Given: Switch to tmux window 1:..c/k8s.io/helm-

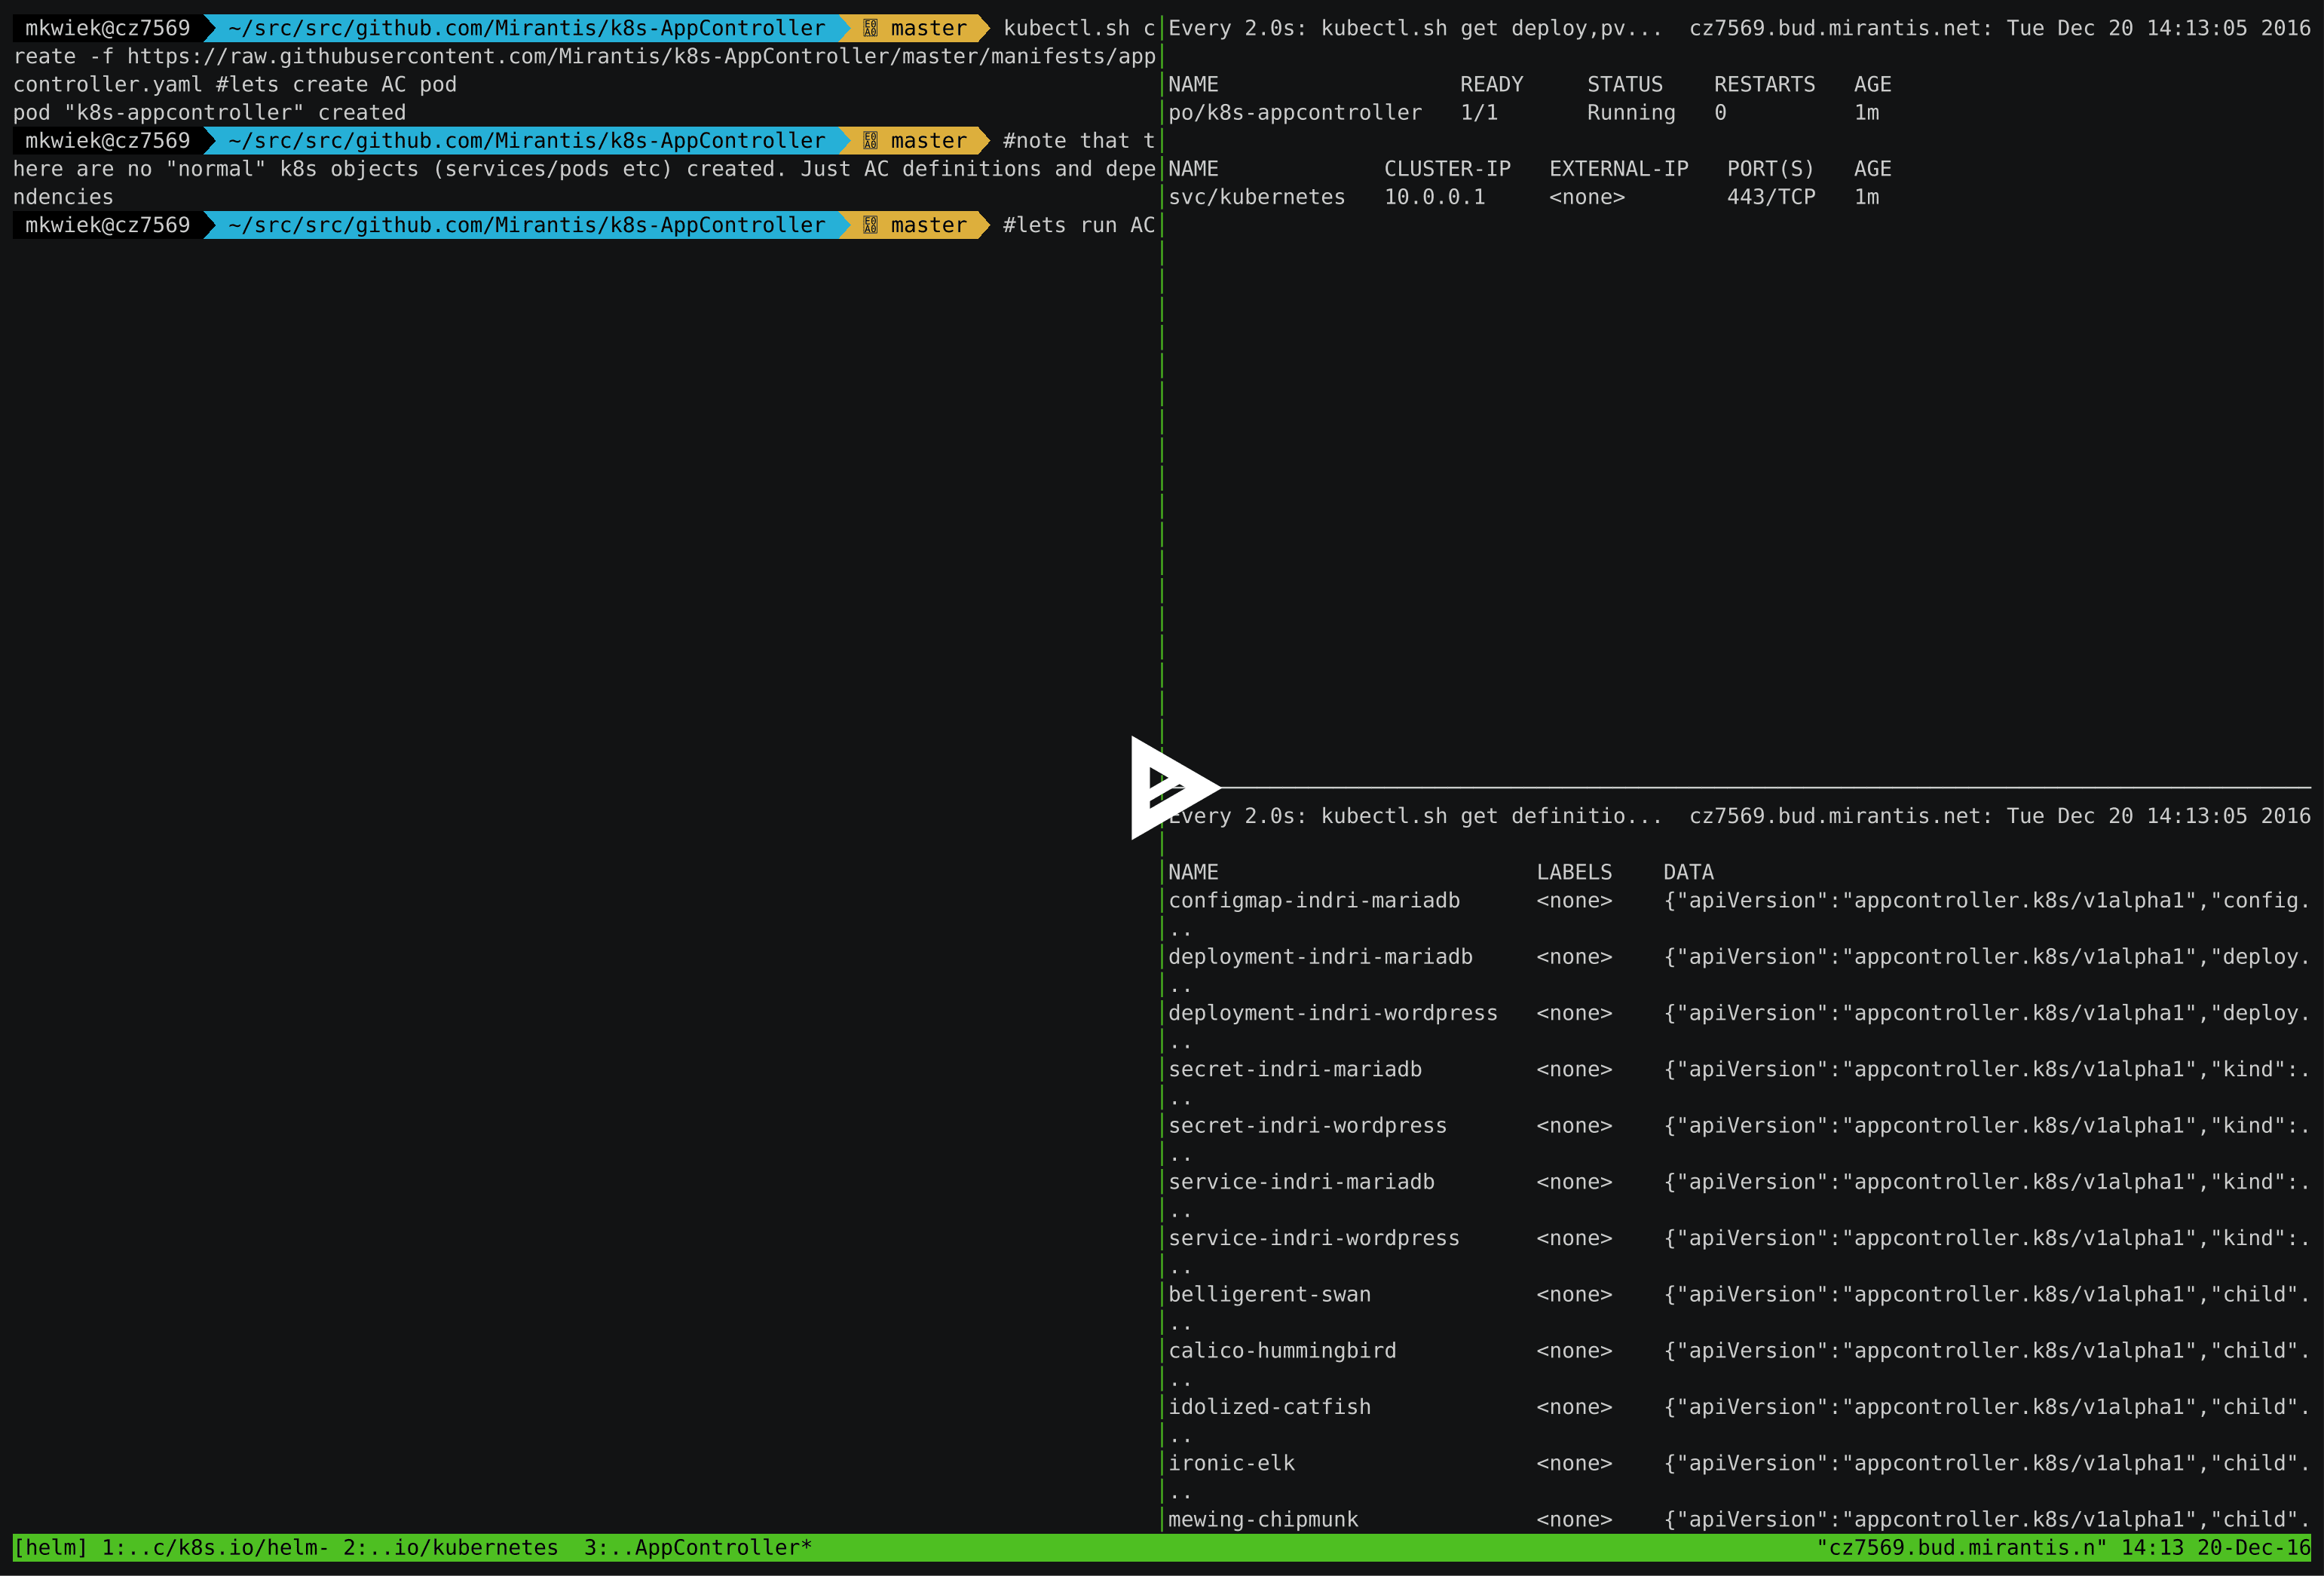Looking at the screenshot, I should tap(215, 1547).
